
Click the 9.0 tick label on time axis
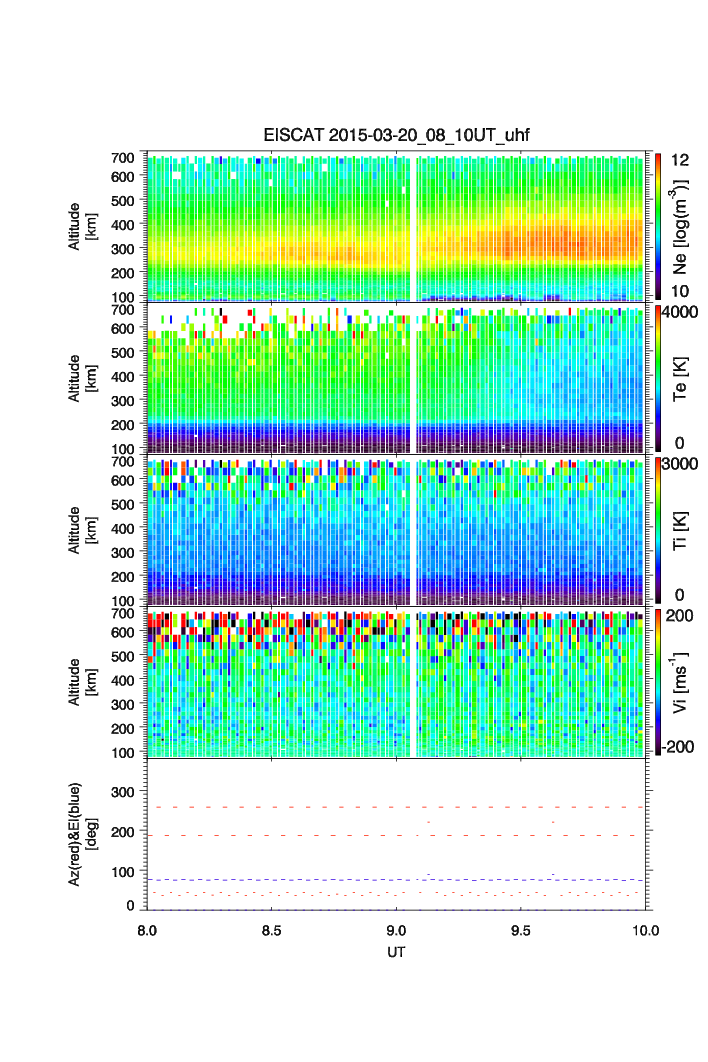pos(396,929)
